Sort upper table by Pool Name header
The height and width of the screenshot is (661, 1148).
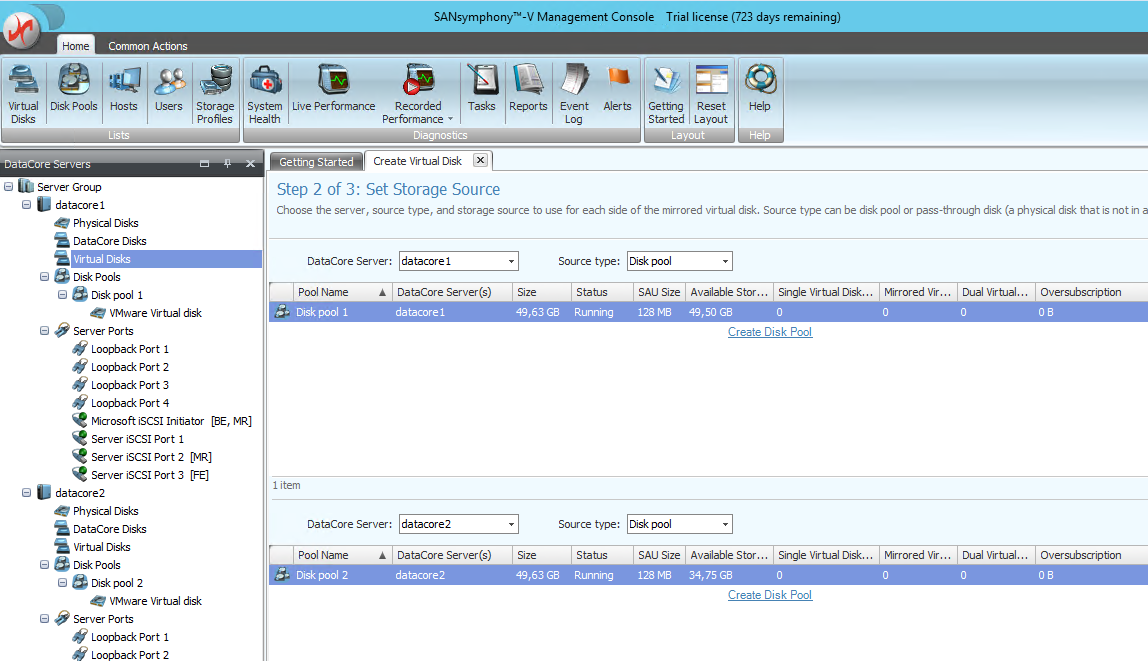click(342, 292)
